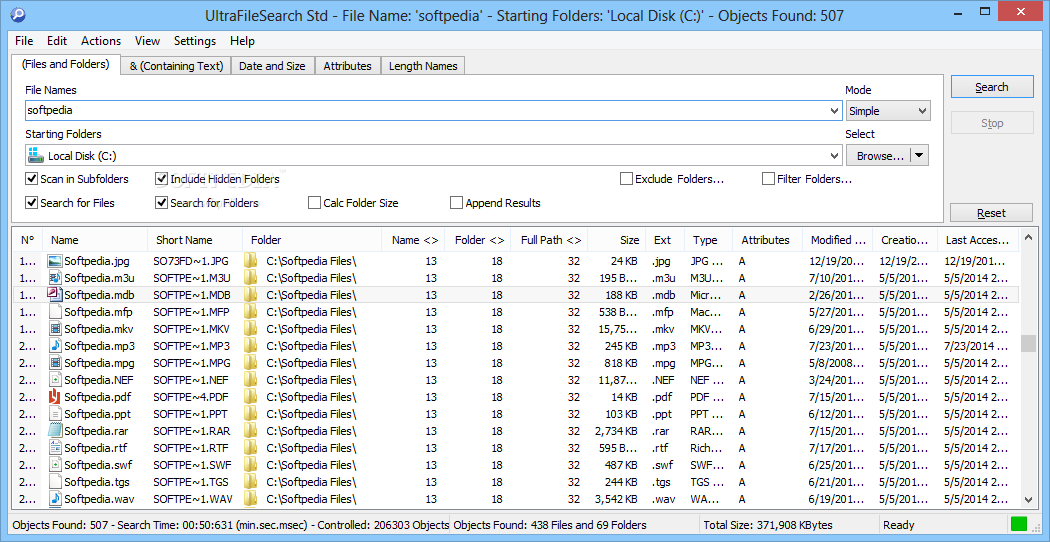Click the folder icon in the Softpedia.mp3 row

pyautogui.click(x=251, y=346)
